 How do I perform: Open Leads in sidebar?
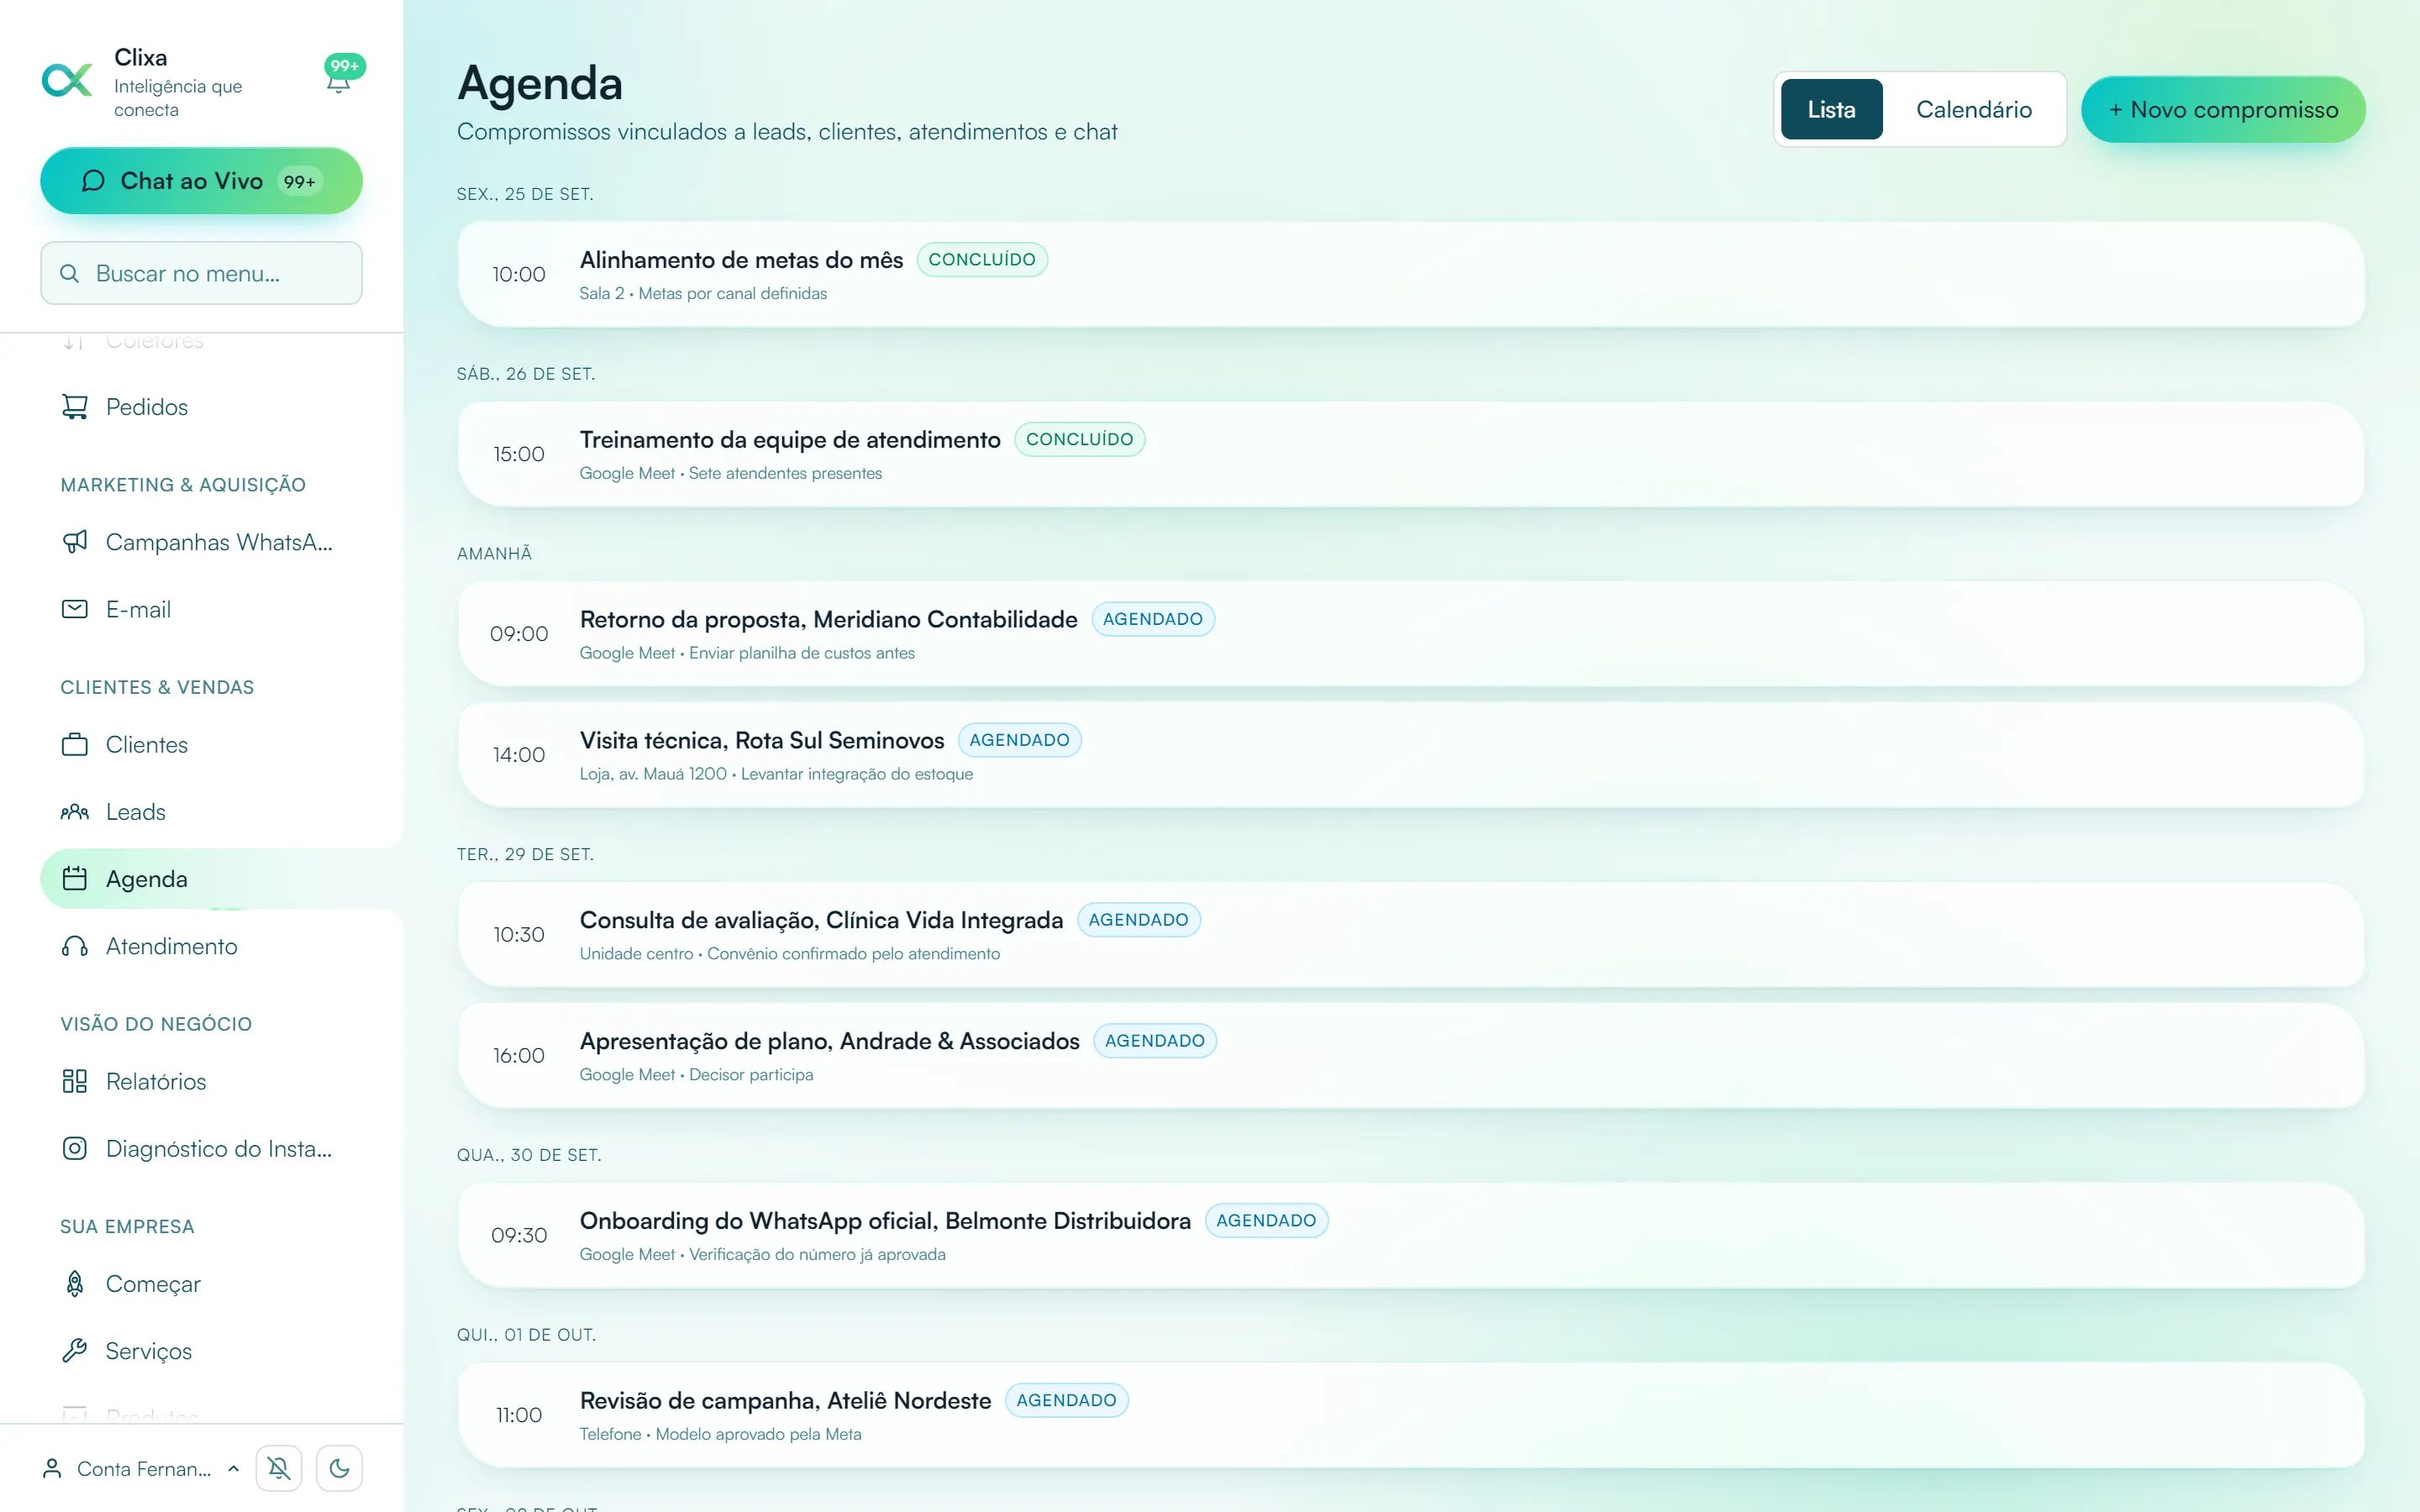coord(201,812)
